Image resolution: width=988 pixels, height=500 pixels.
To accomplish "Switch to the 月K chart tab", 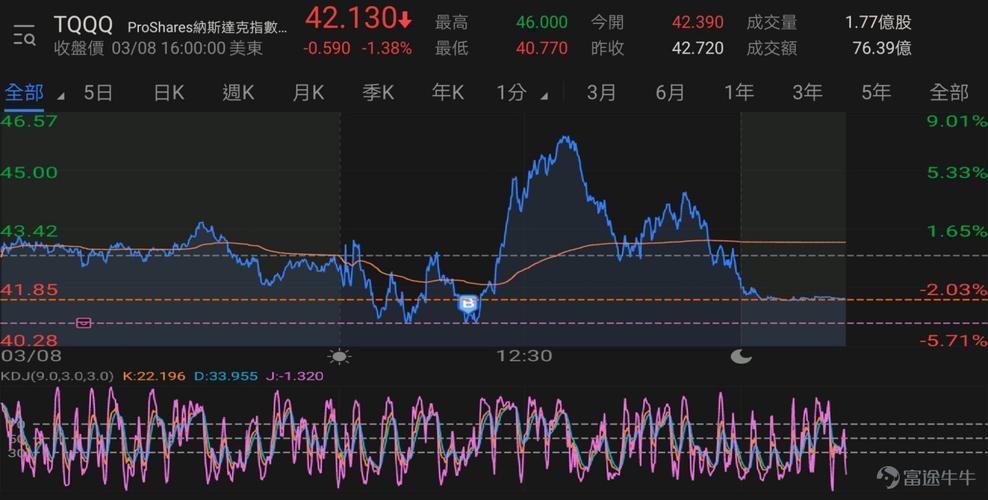I will click(x=308, y=93).
